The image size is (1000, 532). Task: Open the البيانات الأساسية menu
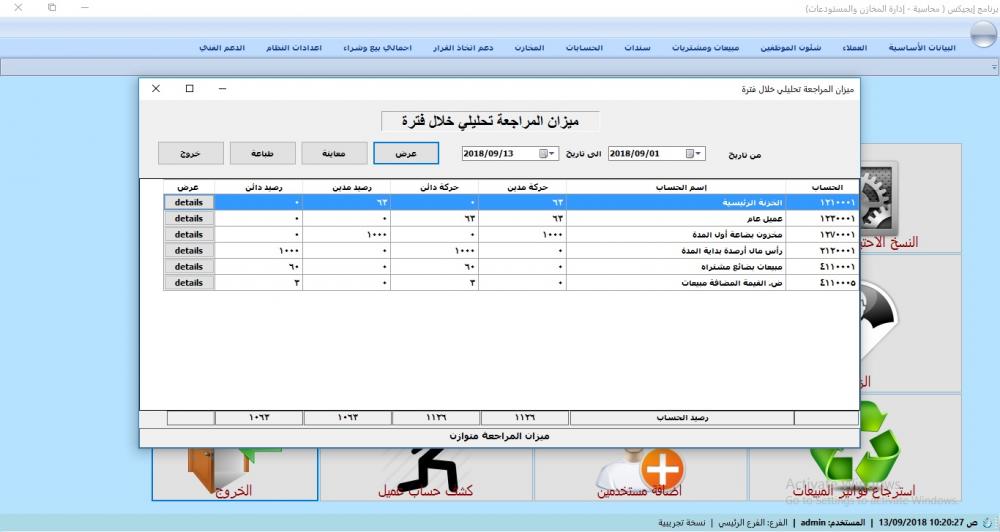(922, 48)
